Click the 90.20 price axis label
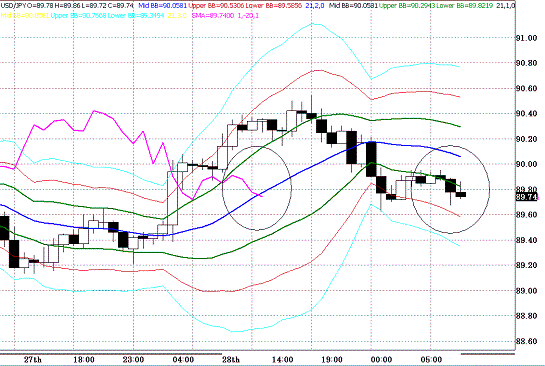Image resolution: width=545 pixels, height=366 pixels. [527, 139]
